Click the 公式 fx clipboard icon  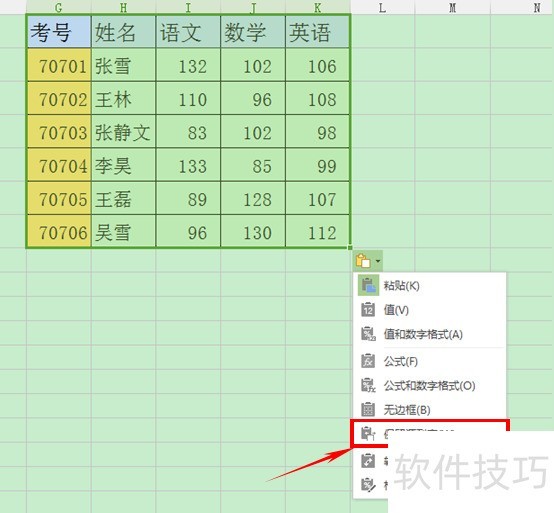[368, 361]
